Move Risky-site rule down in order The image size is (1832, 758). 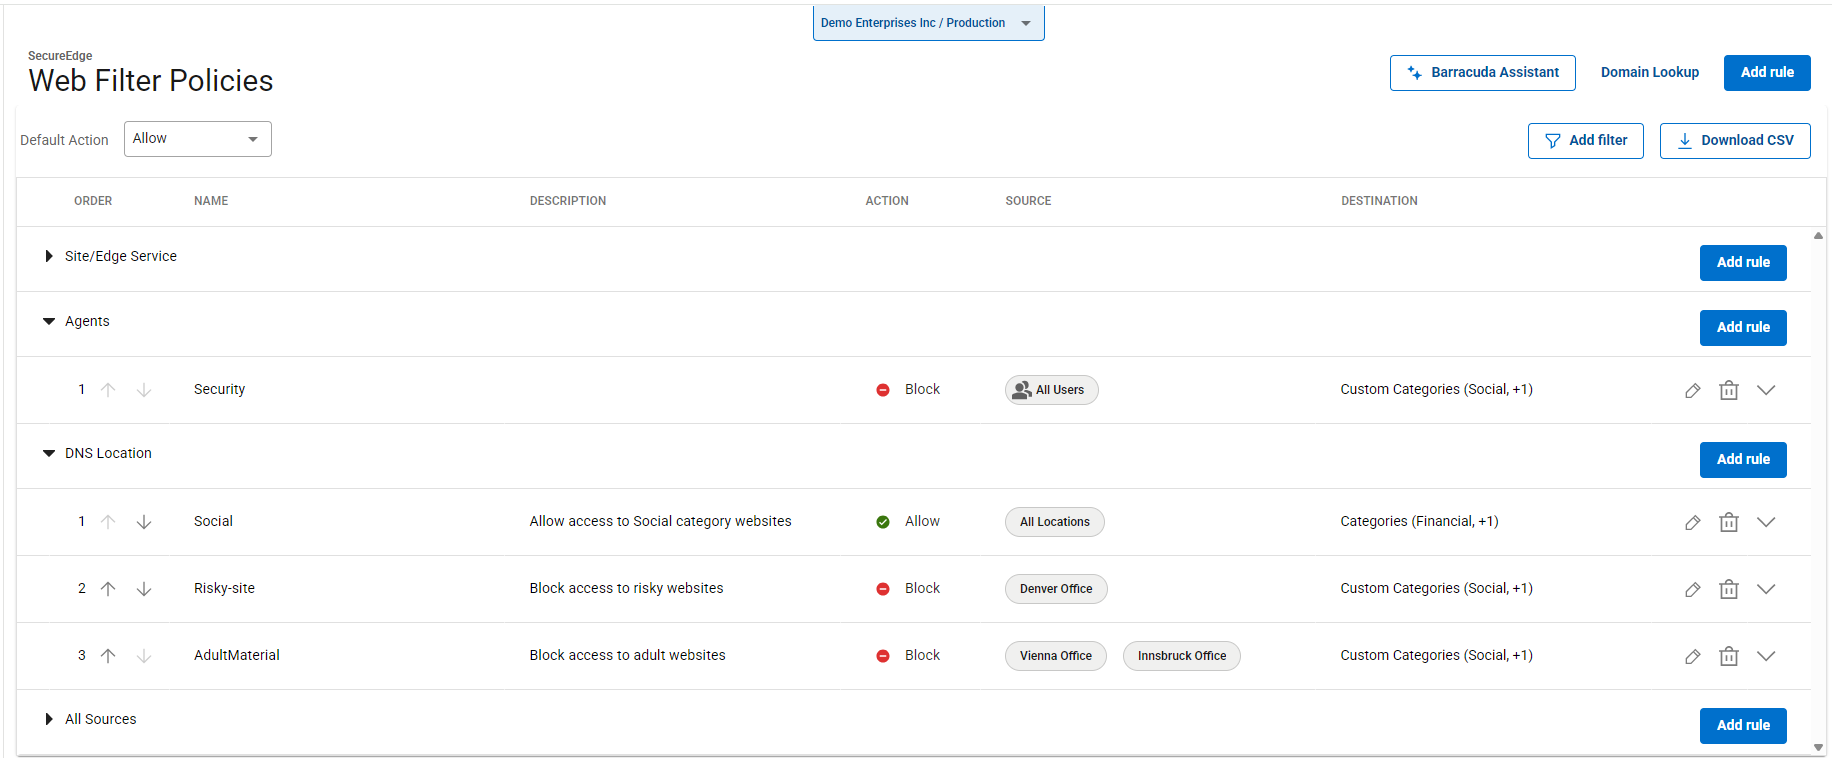(x=144, y=589)
